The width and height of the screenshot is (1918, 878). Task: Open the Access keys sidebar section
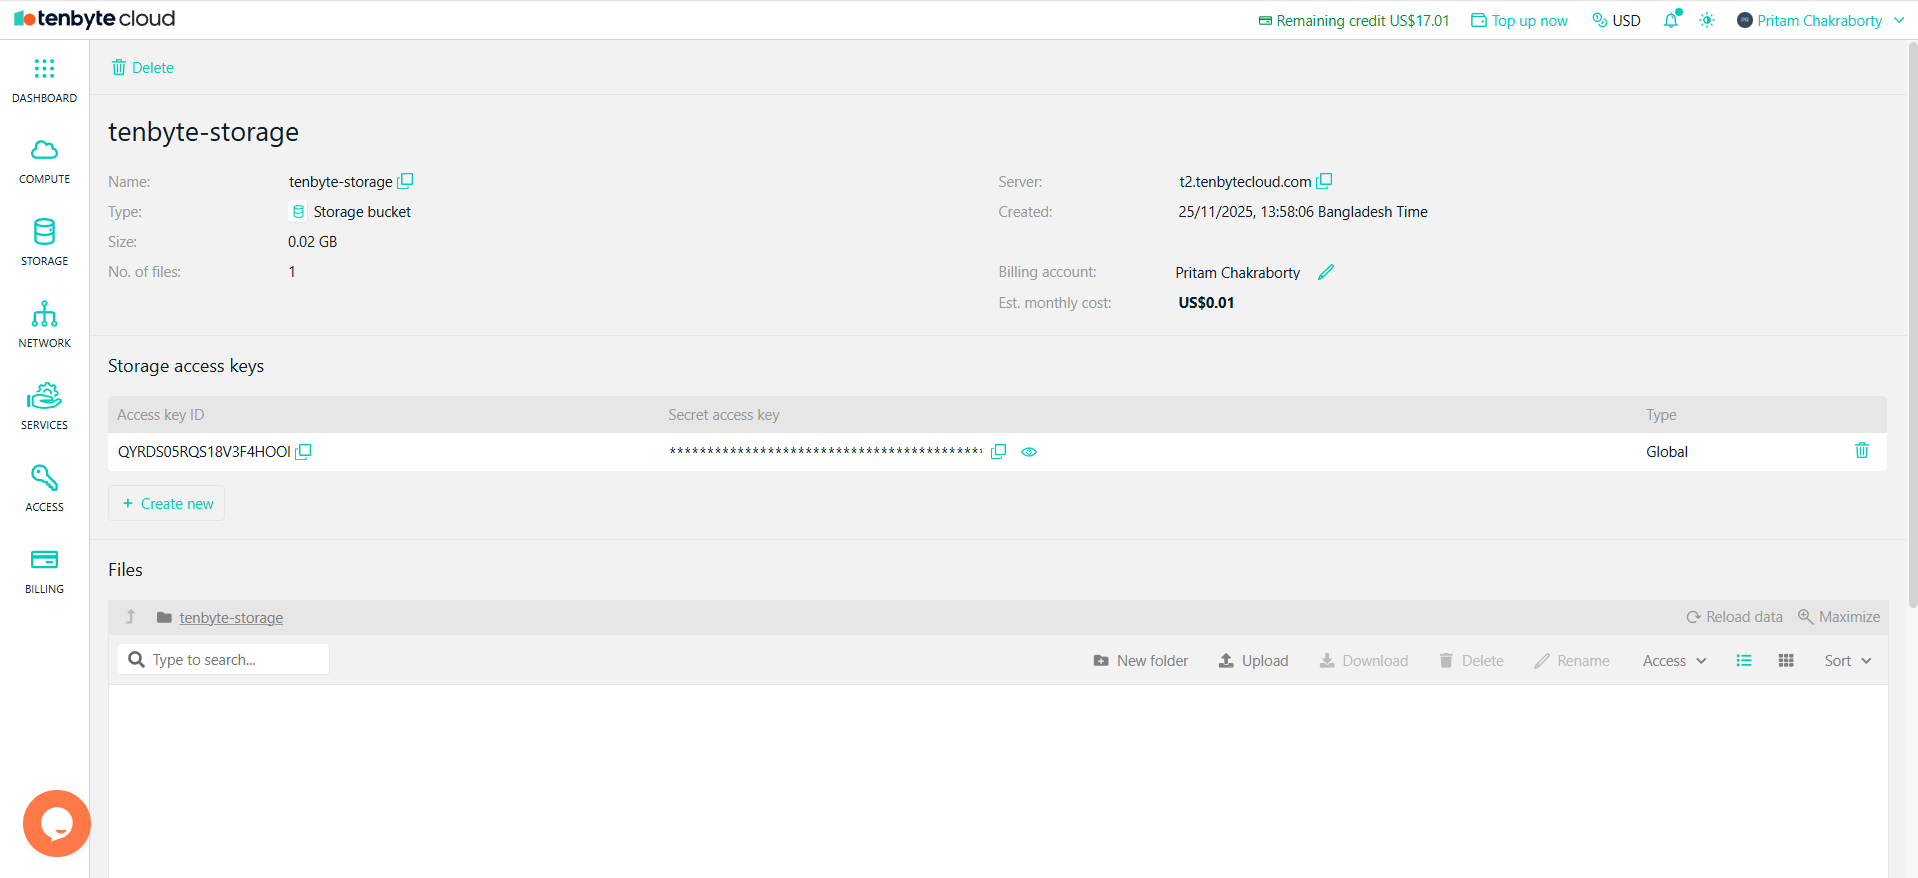click(x=44, y=489)
